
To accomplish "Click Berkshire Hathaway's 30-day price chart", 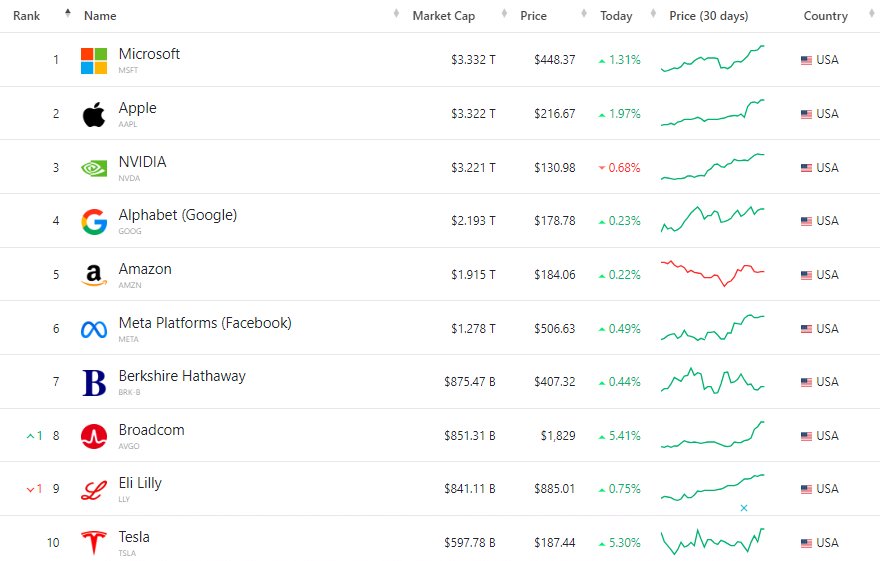I will 712,381.
